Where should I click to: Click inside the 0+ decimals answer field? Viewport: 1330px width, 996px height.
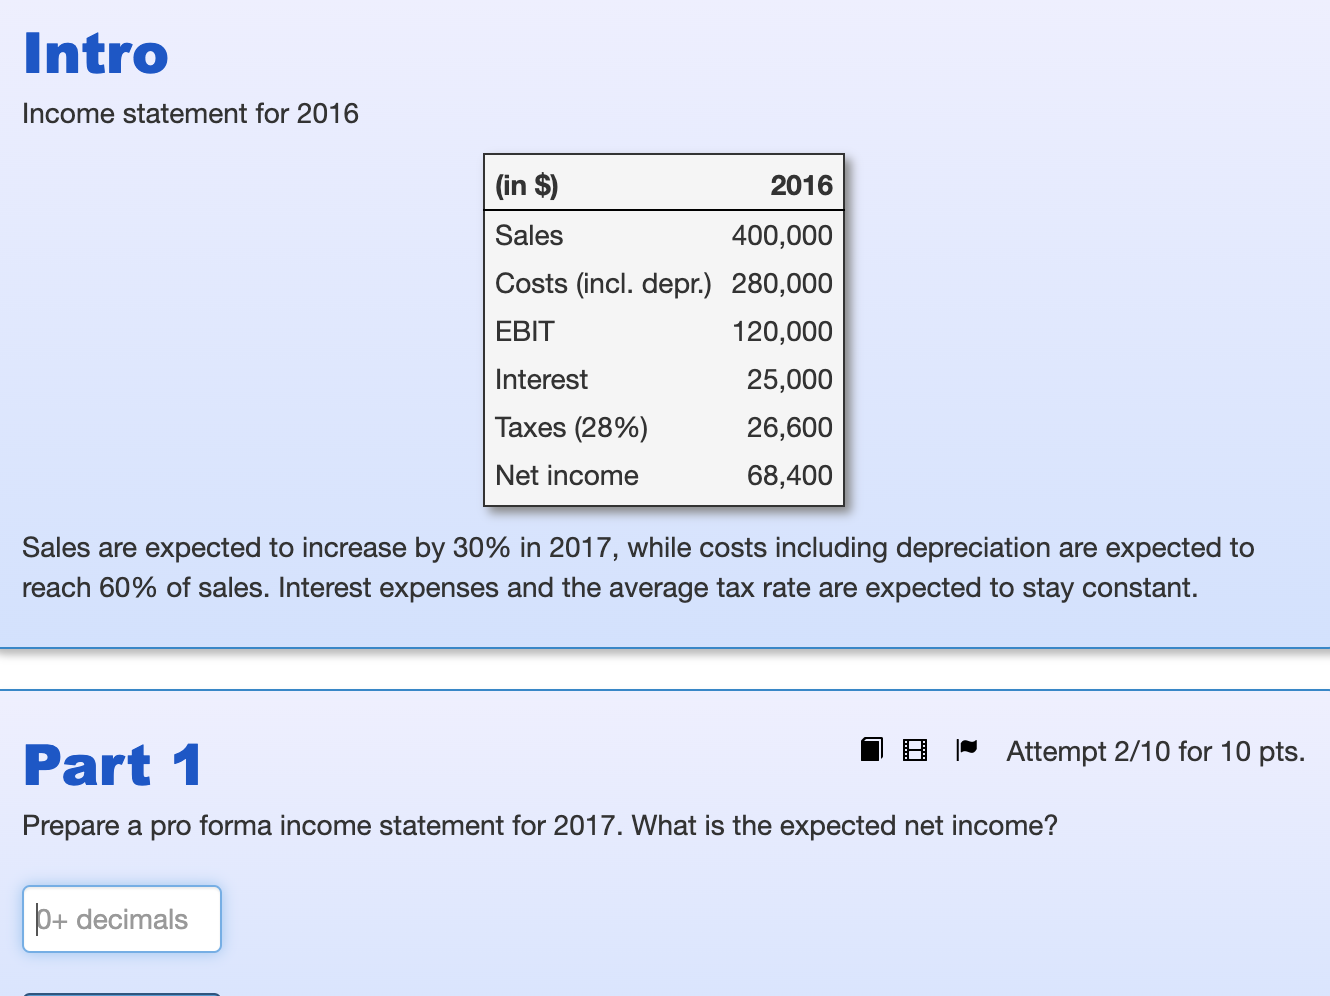(x=120, y=918)
